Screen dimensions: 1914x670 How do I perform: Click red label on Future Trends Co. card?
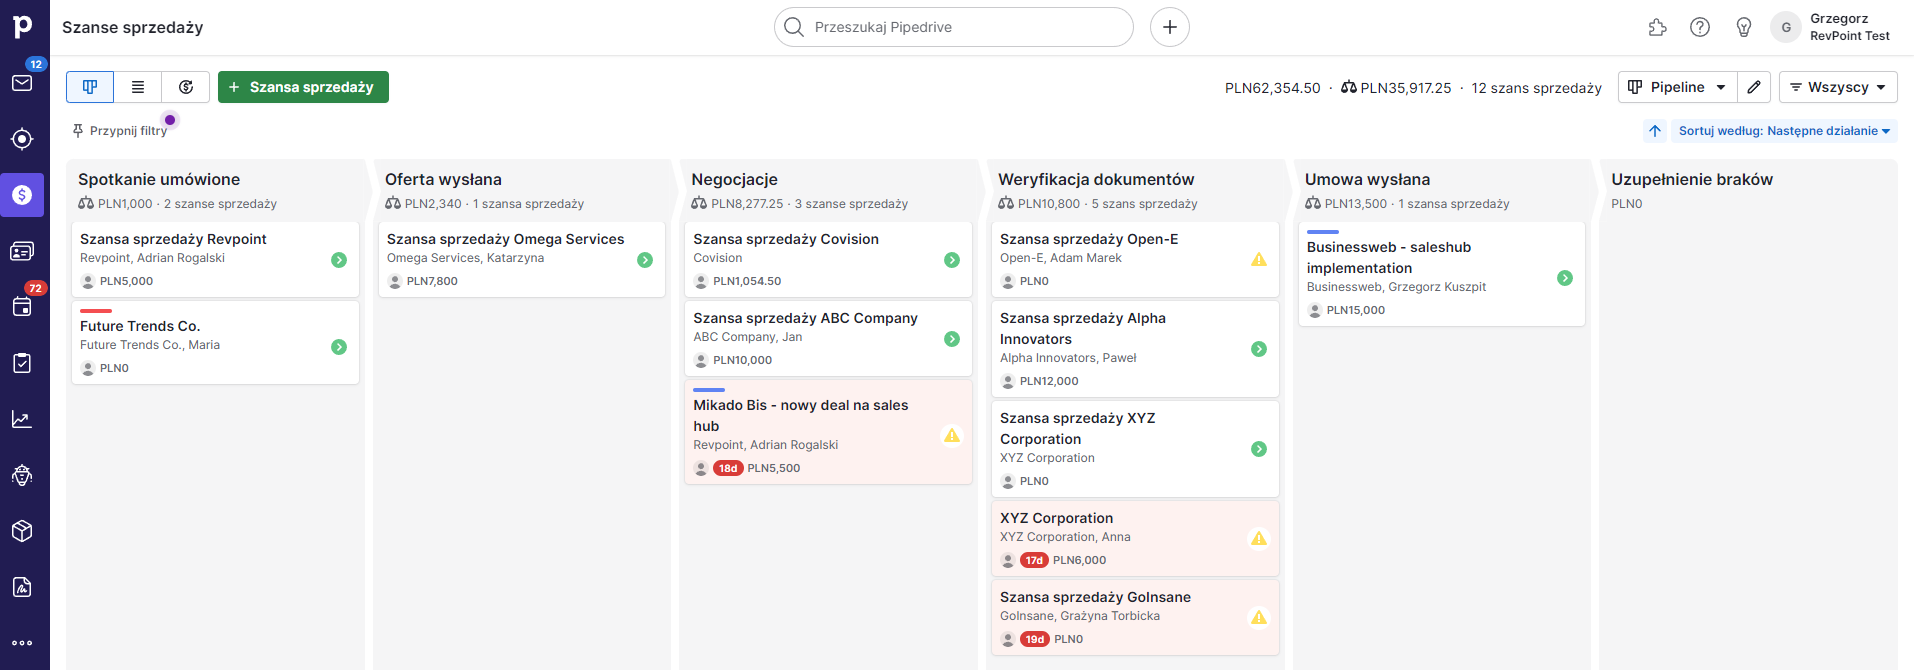pyautogui.click(x=96, y=311)
